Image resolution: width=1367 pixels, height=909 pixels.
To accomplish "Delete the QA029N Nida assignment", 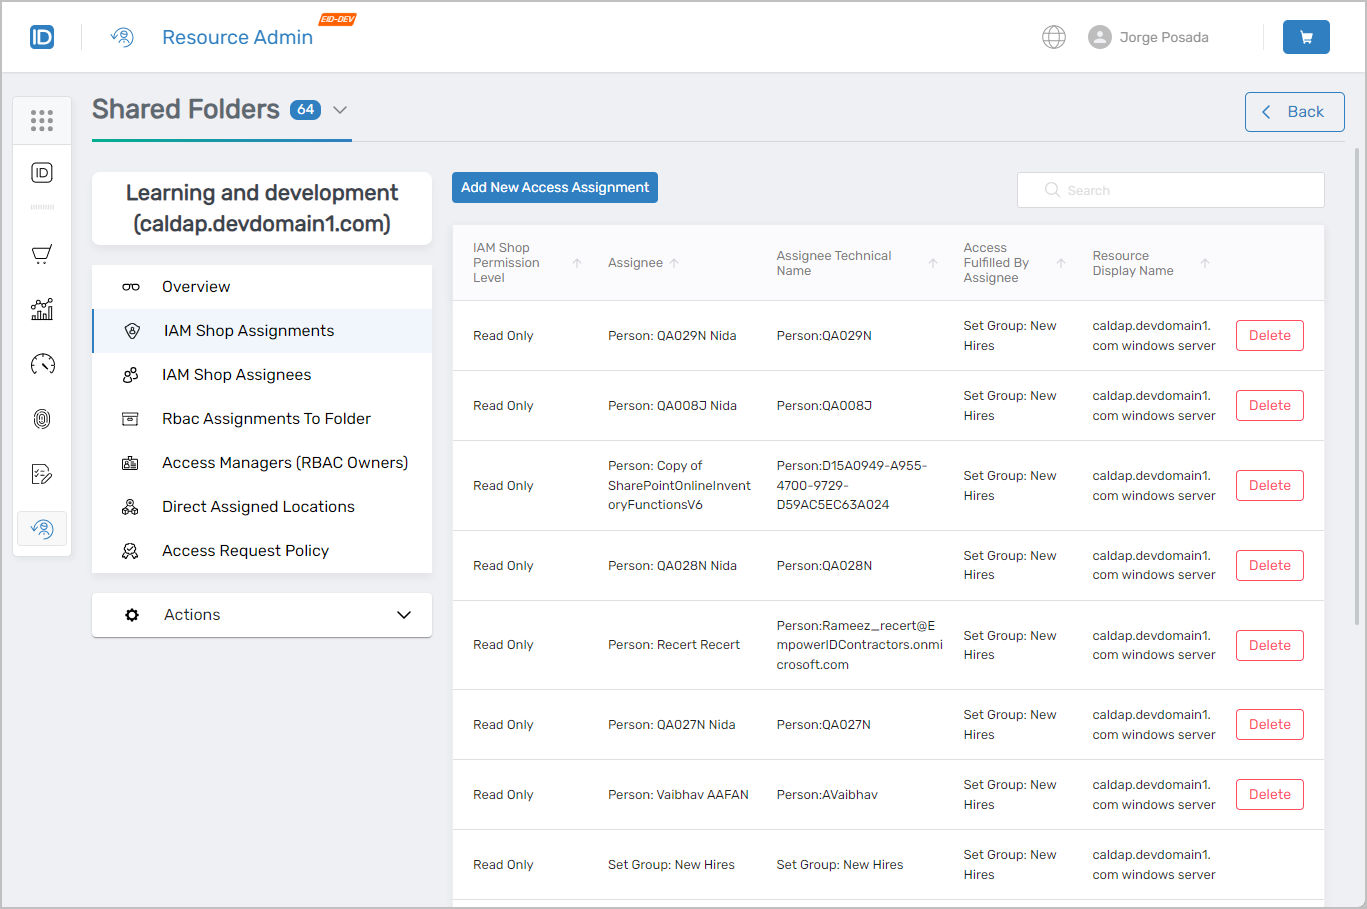I will (x=1269, y=336).
